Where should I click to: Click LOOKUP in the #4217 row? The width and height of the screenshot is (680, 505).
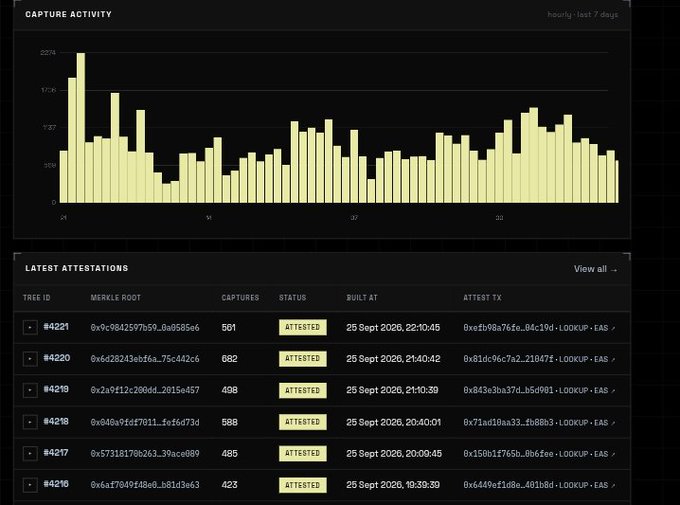tap(573, 454)
